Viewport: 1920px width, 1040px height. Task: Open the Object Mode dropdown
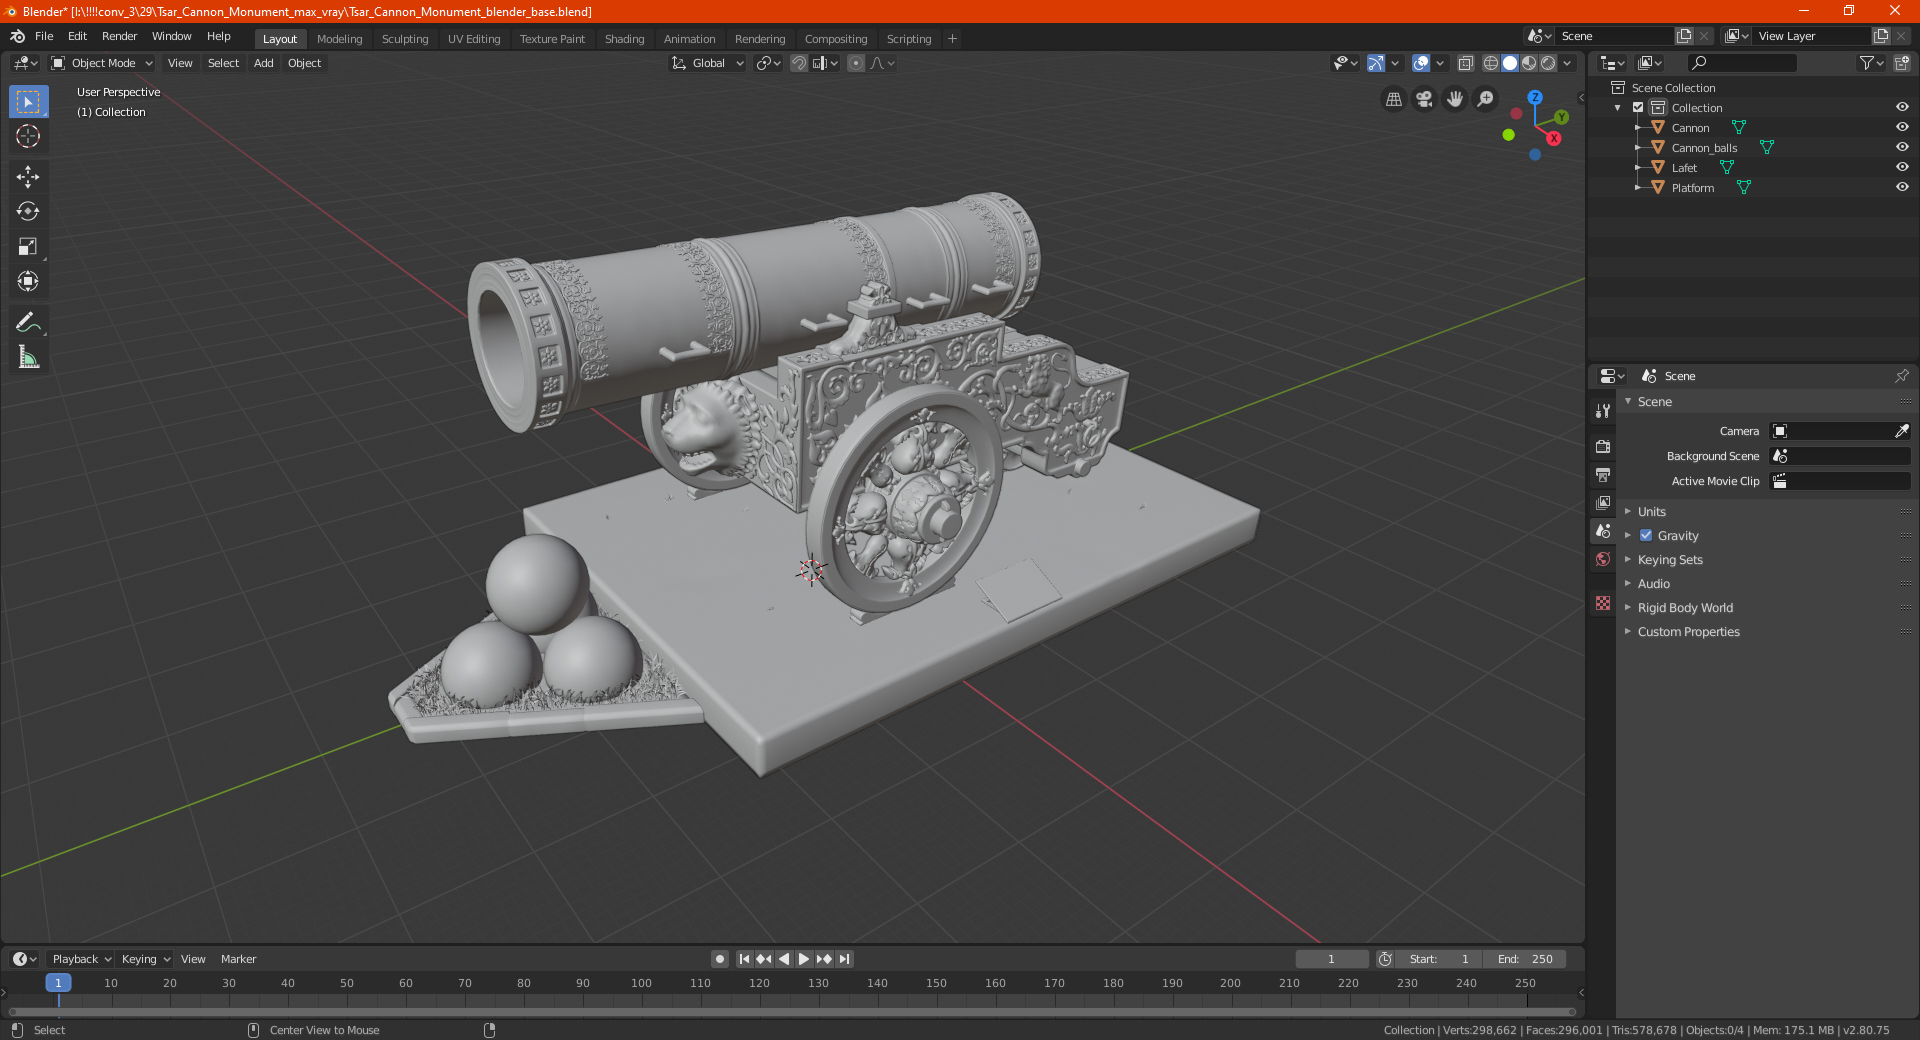(102, 63)
